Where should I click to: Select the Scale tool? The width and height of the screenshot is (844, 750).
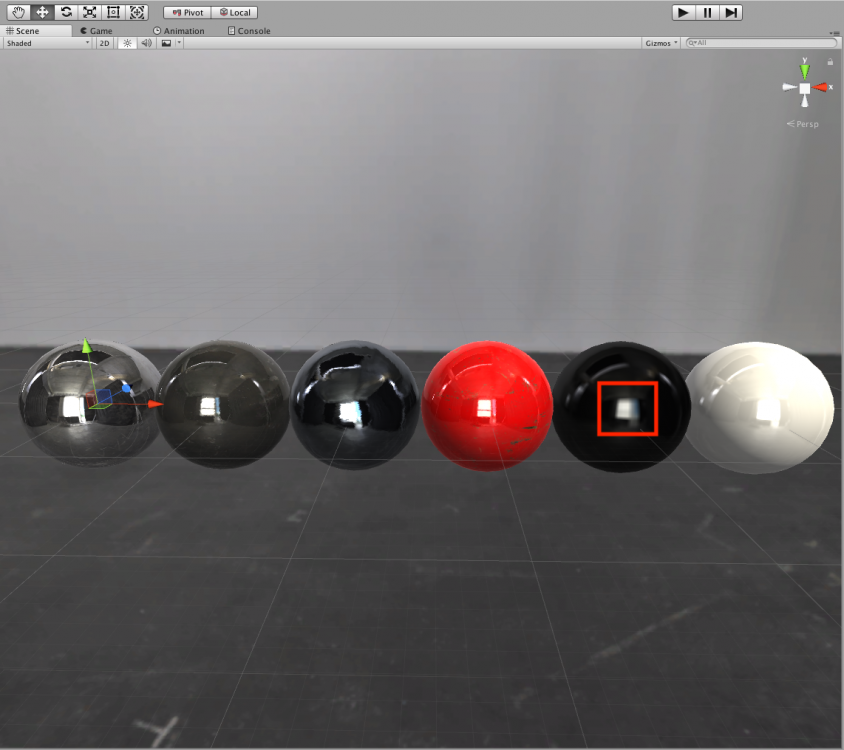click(89, 12)
